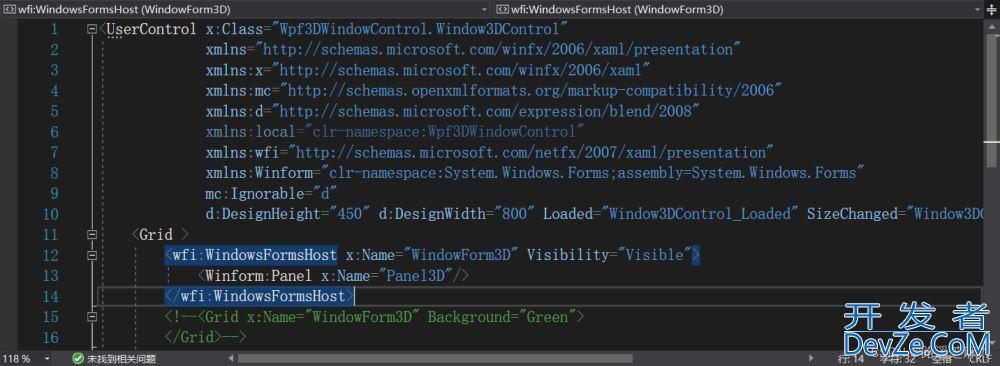Click the xmlns:mc markup-compatibility URL
1000x366 pixels.
(x=531, y=91)
